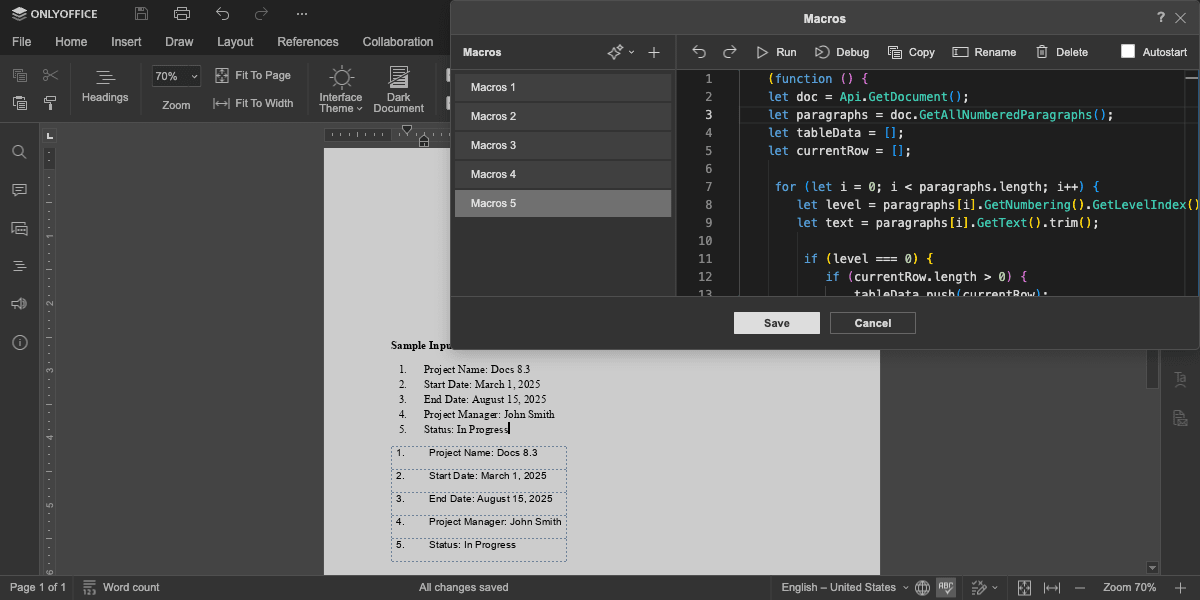Open the File menu
Viewport: 1200px width, 600px height.
coord(22,42)
